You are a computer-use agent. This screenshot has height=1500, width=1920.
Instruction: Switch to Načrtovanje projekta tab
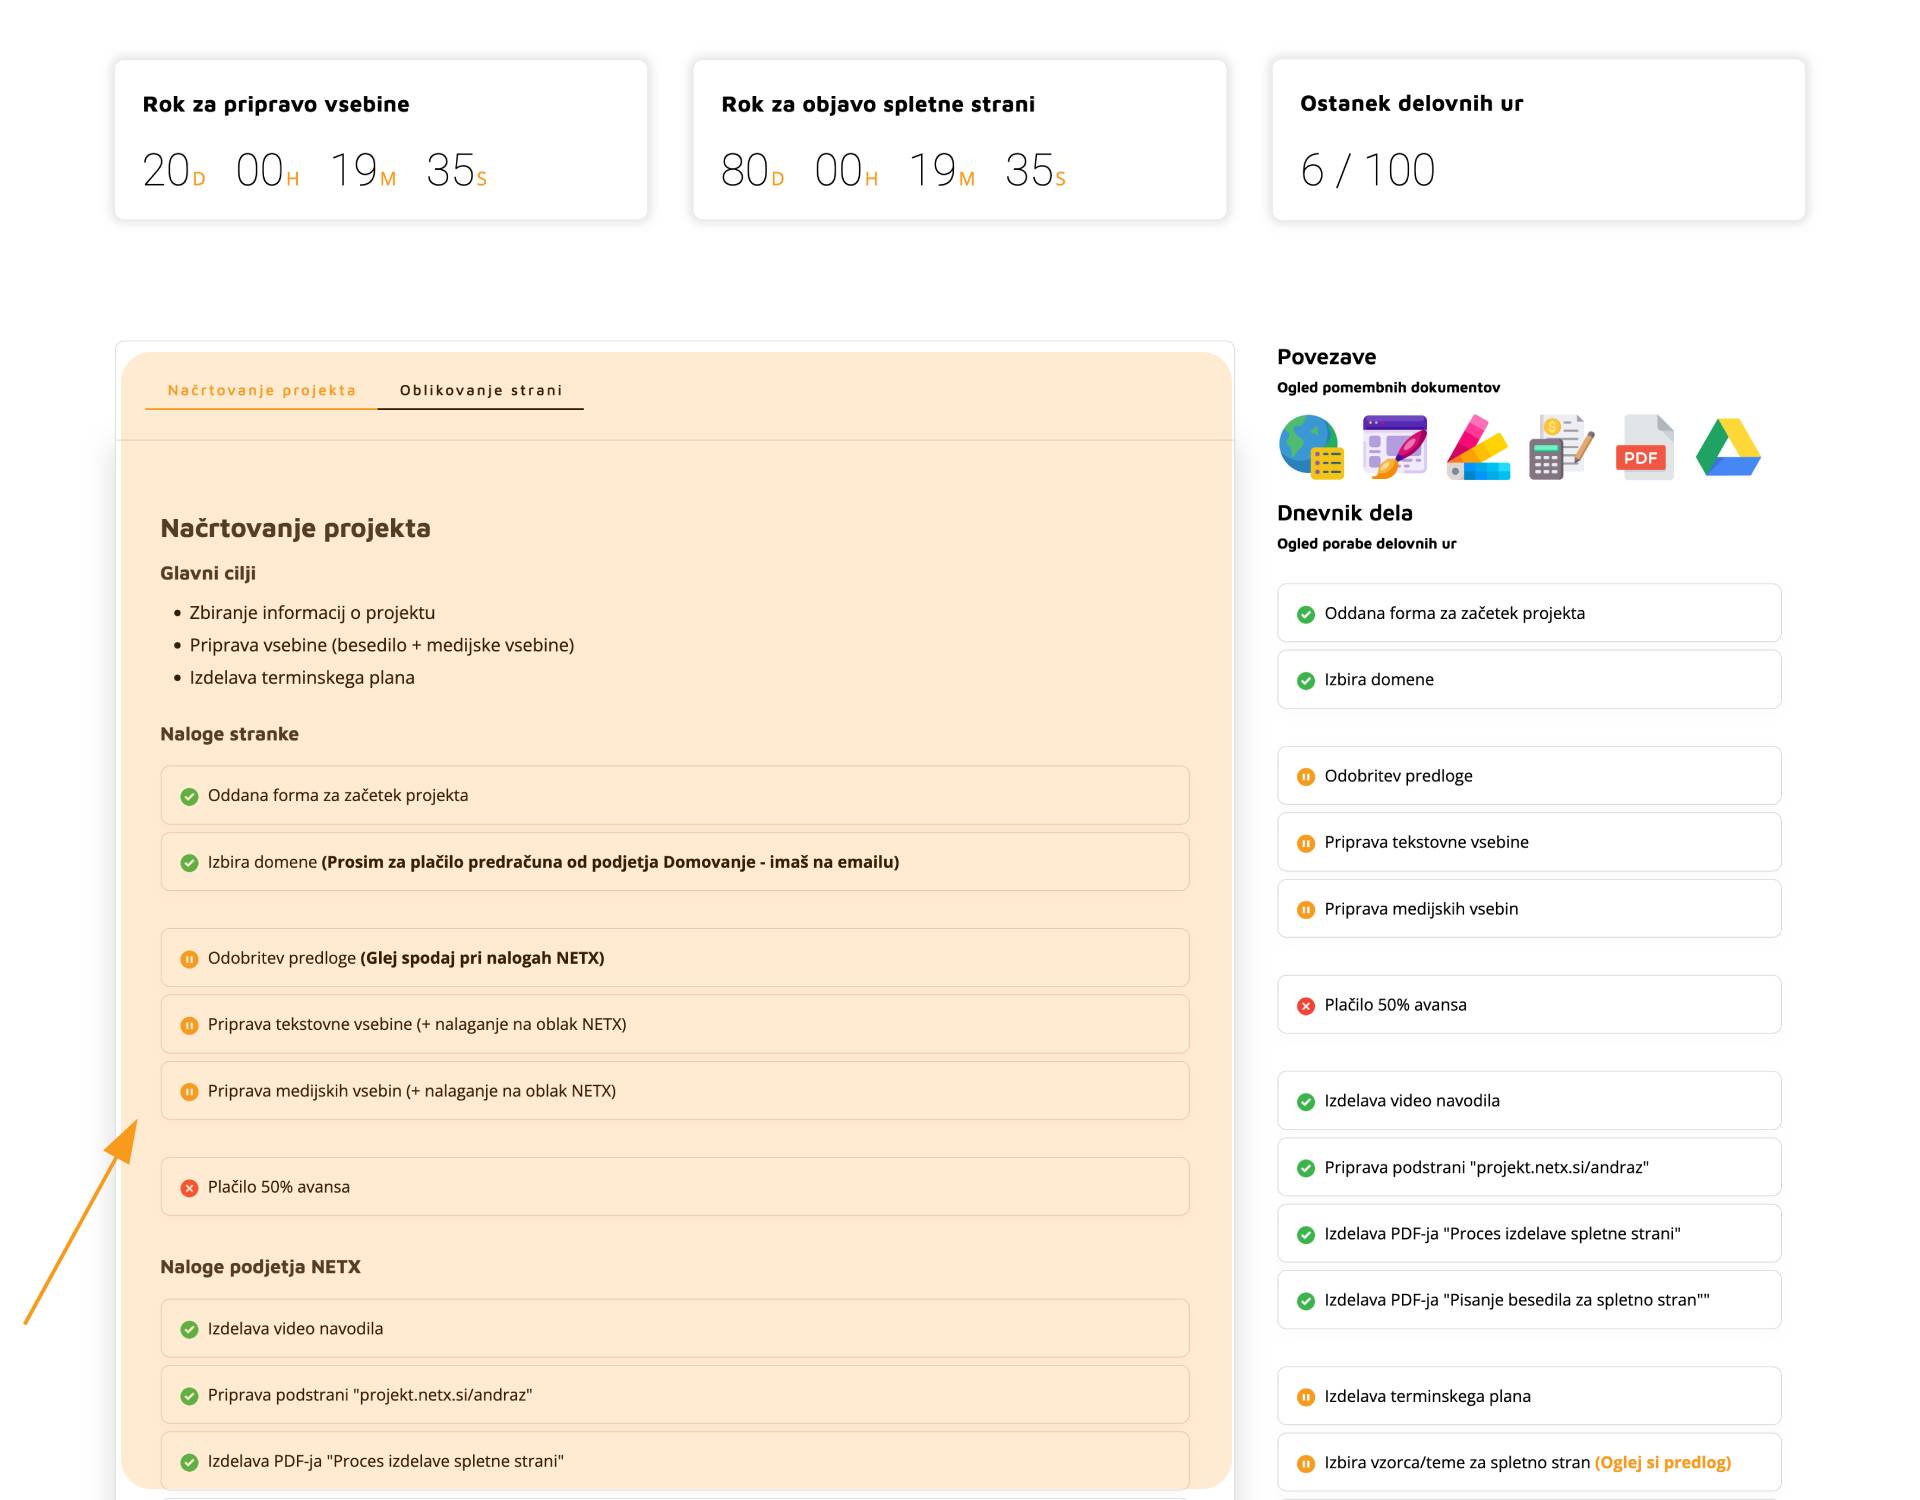click(x=261, y=390)
